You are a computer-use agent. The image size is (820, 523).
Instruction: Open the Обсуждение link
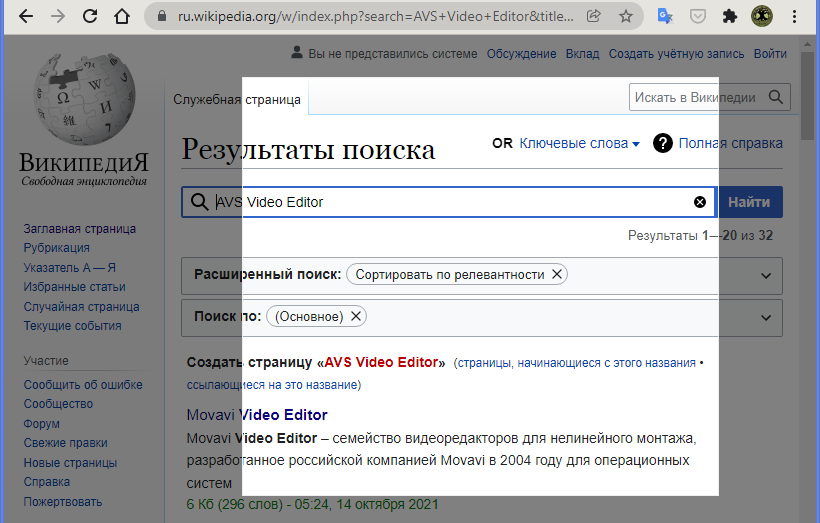coord(521,54)
